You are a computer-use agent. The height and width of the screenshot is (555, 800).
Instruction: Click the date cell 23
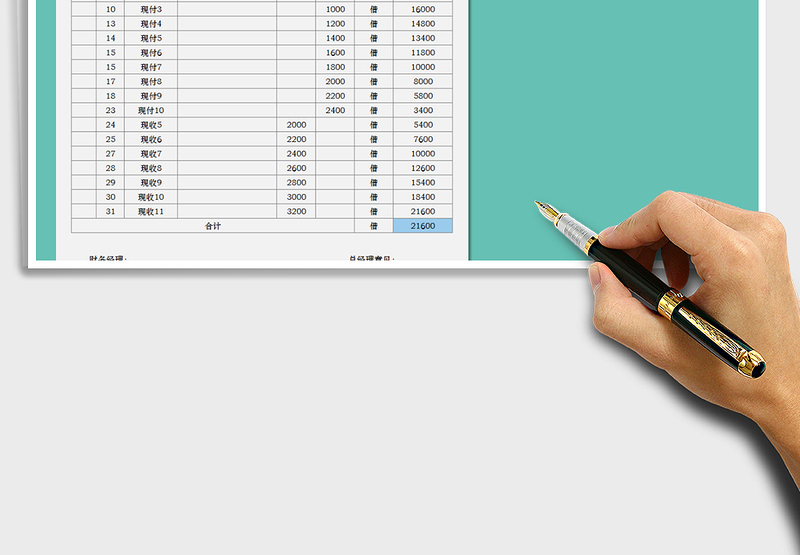[110, 110]
